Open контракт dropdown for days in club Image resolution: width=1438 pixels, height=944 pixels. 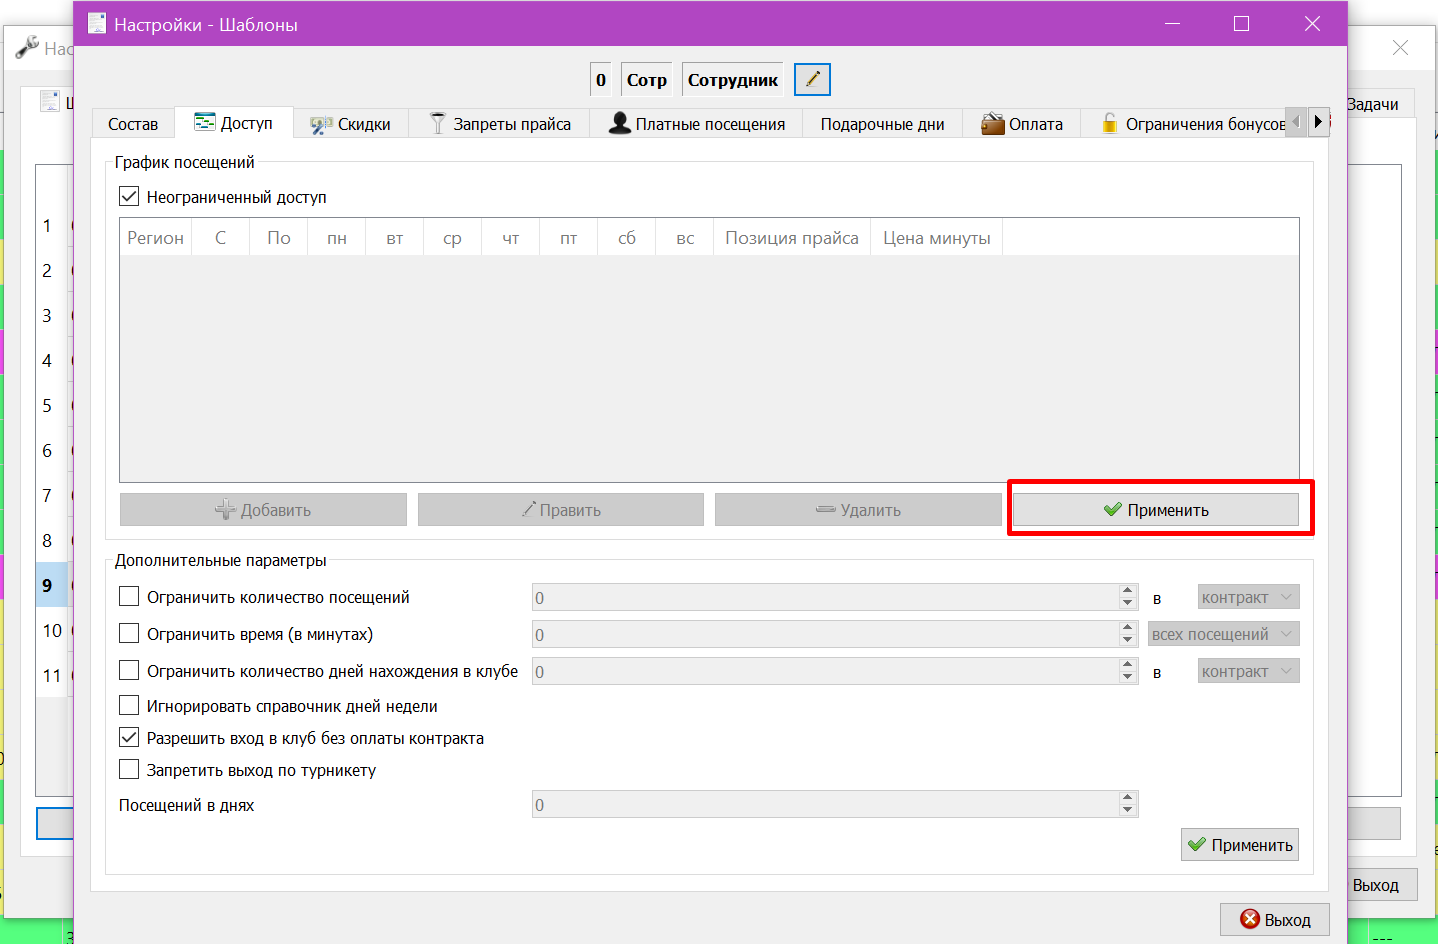click(x=1249, y=671)
